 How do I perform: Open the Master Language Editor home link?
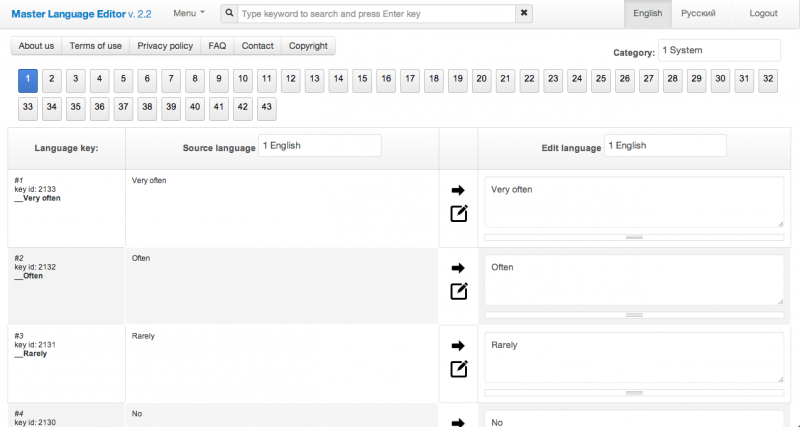pyautogui.click(x=81, y=14)
